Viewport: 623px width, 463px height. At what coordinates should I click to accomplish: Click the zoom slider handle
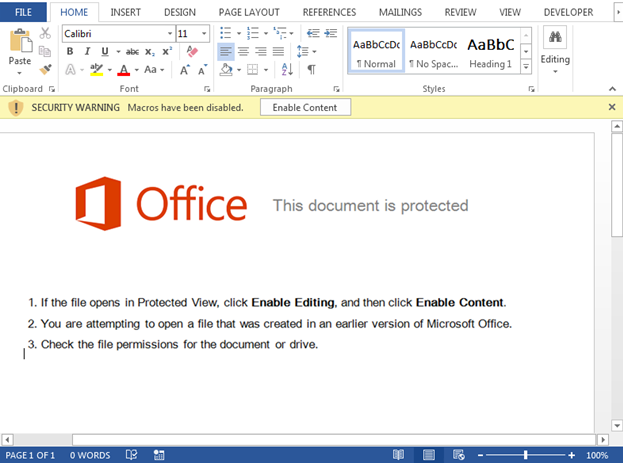[525, 455]
